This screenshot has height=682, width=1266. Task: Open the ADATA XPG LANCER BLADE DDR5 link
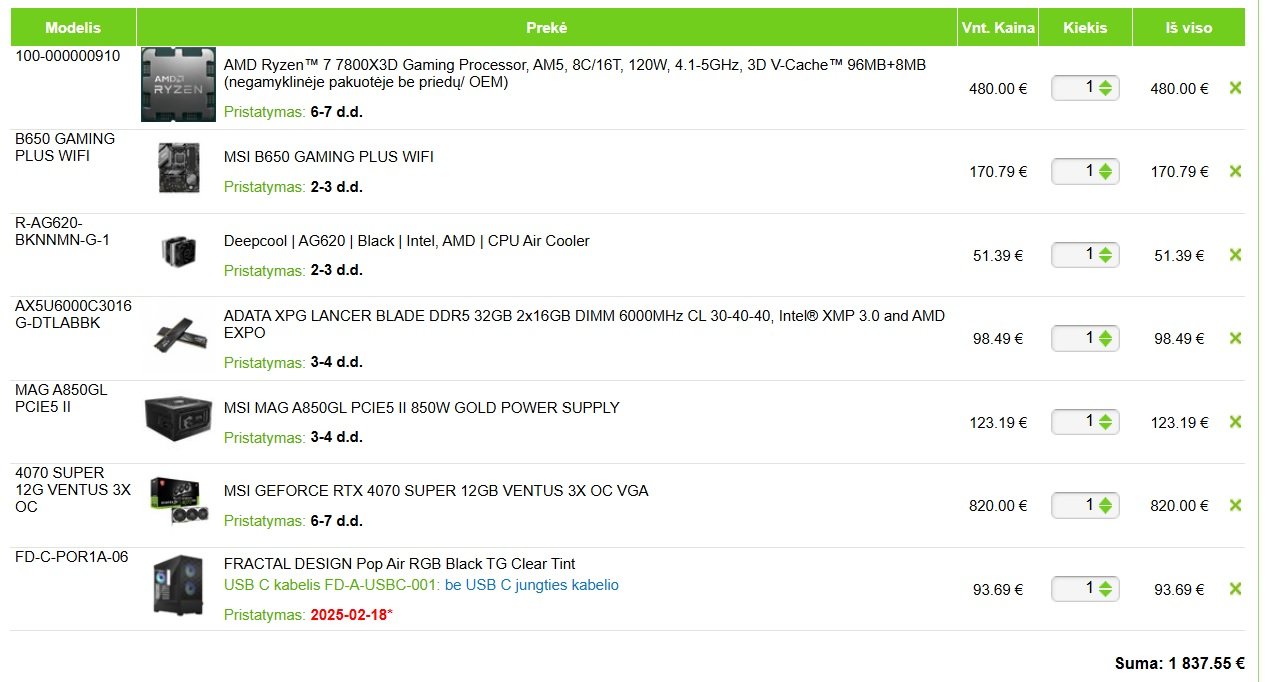click(584, 324)
